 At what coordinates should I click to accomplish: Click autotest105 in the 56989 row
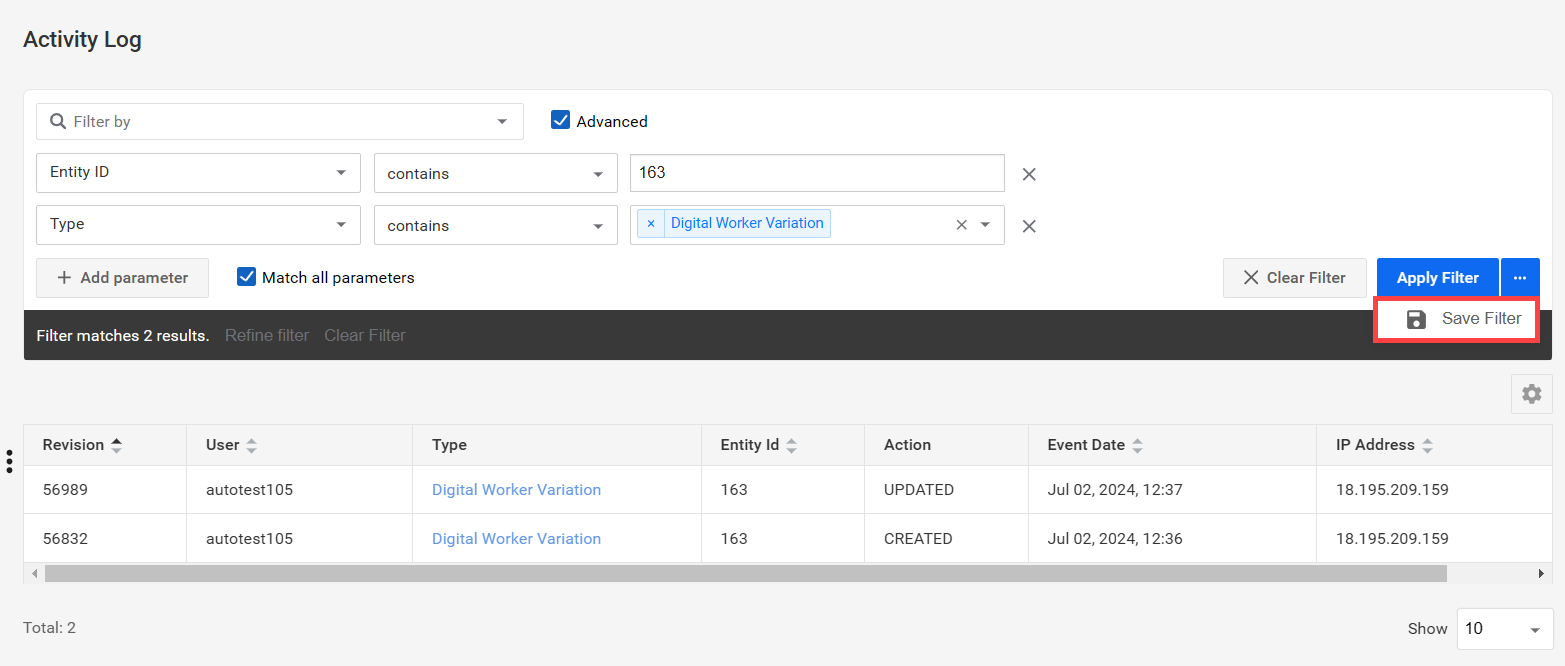click(x=249, y=490)
